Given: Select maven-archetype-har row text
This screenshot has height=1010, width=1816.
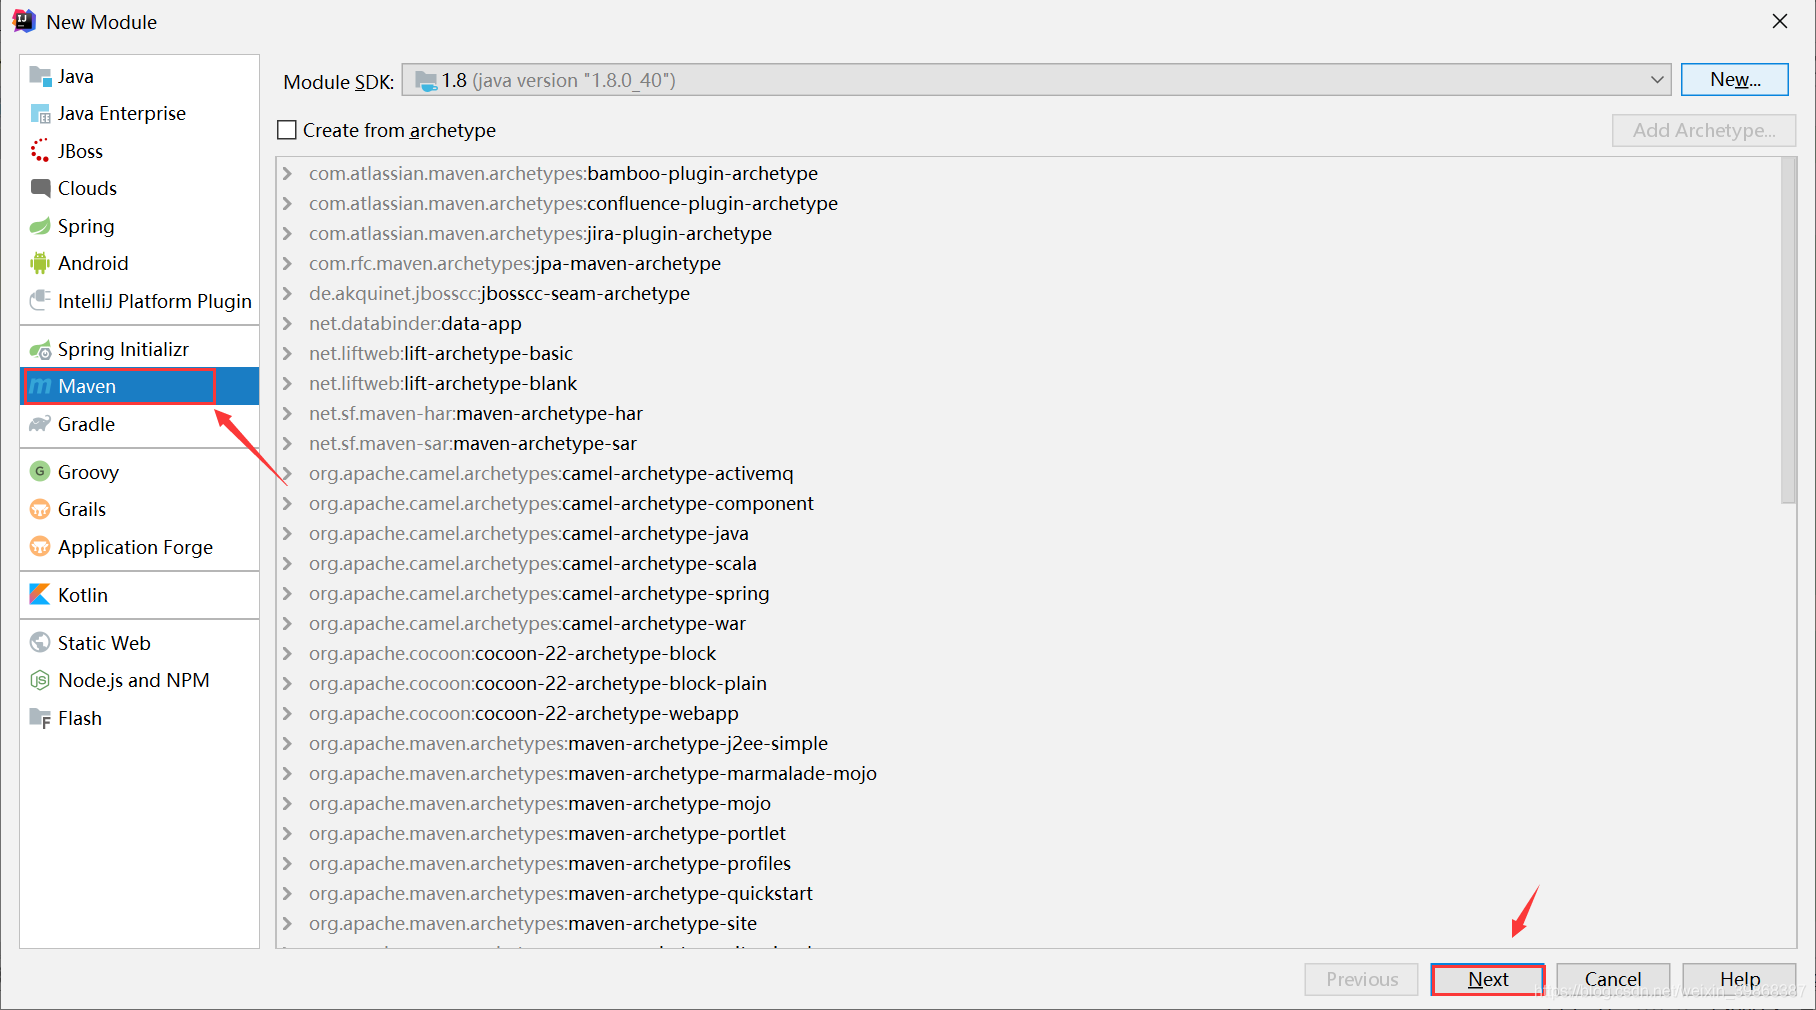Looking at the screenshot, I should click(x=476, y=413).
